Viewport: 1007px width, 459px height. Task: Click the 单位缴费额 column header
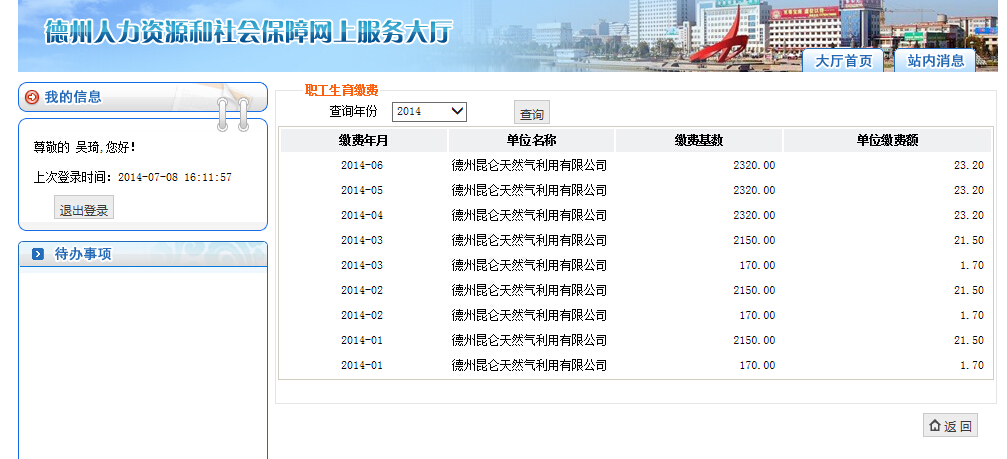[x=887, y=140]
